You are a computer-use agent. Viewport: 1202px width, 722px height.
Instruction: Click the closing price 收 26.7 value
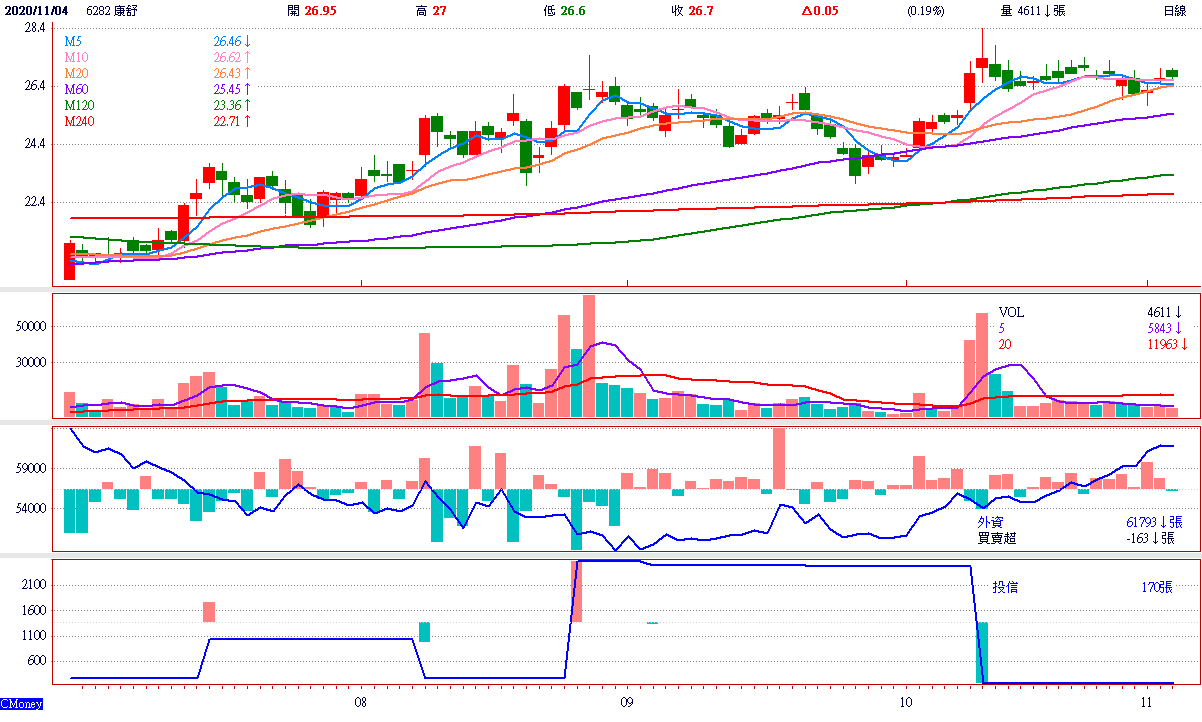coord(702,11)
